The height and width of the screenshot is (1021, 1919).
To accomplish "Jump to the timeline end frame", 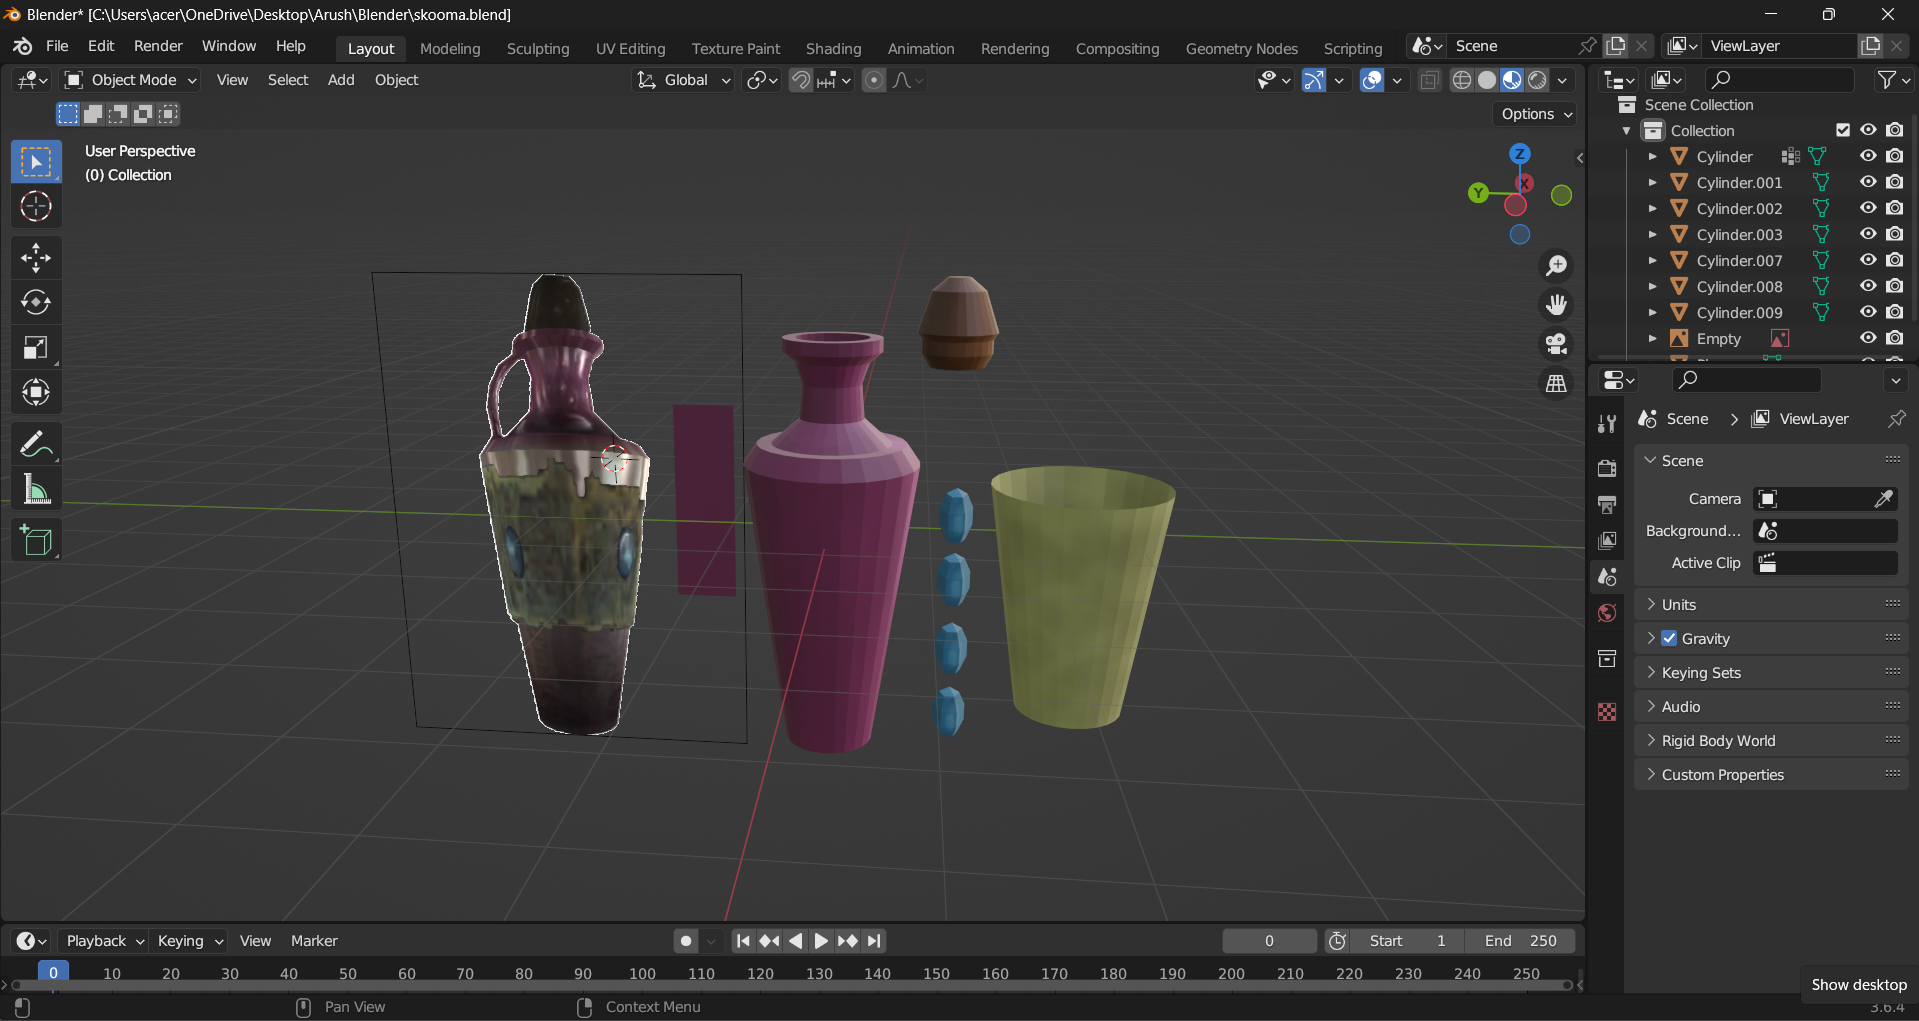I will [874, 941].
